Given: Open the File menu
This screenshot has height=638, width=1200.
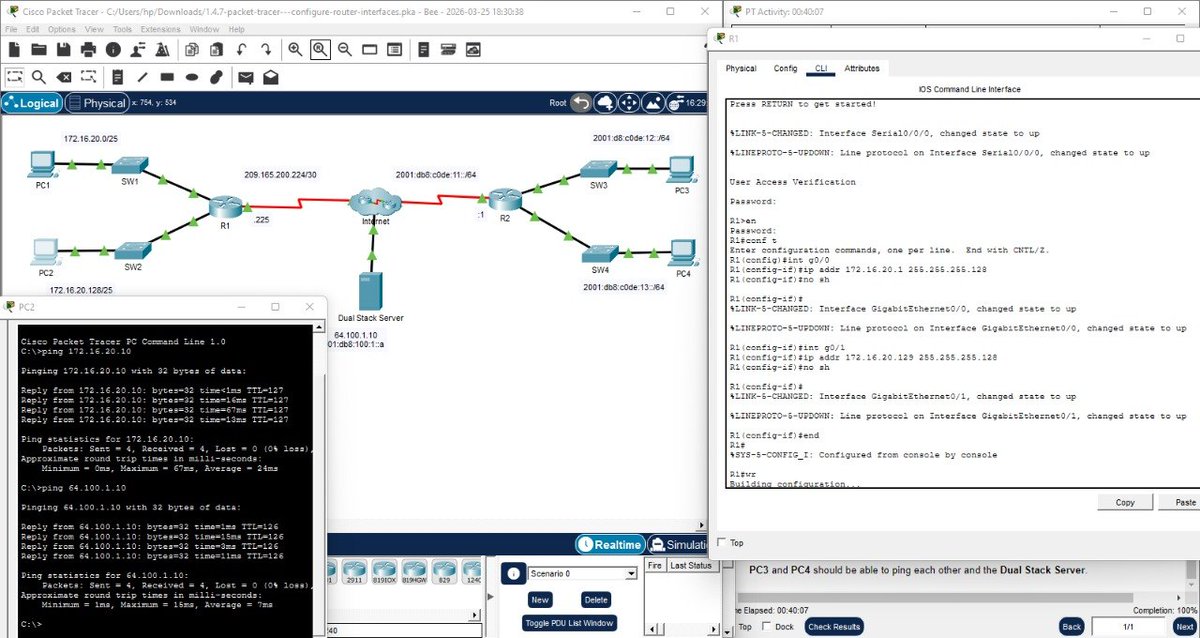Looking at the screenshot, I should 11,29.
